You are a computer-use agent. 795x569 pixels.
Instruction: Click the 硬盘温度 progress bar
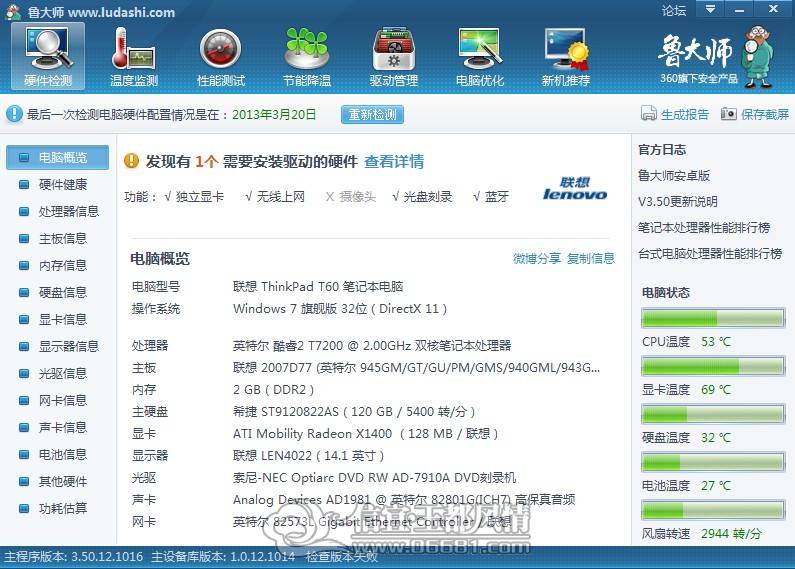tap(713, 414)
